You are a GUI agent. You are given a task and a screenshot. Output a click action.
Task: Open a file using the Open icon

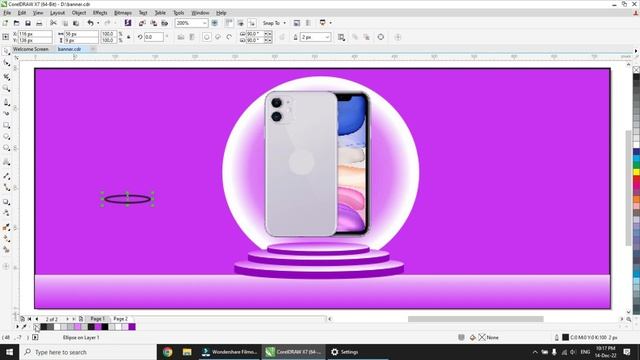tap(17, 23)
